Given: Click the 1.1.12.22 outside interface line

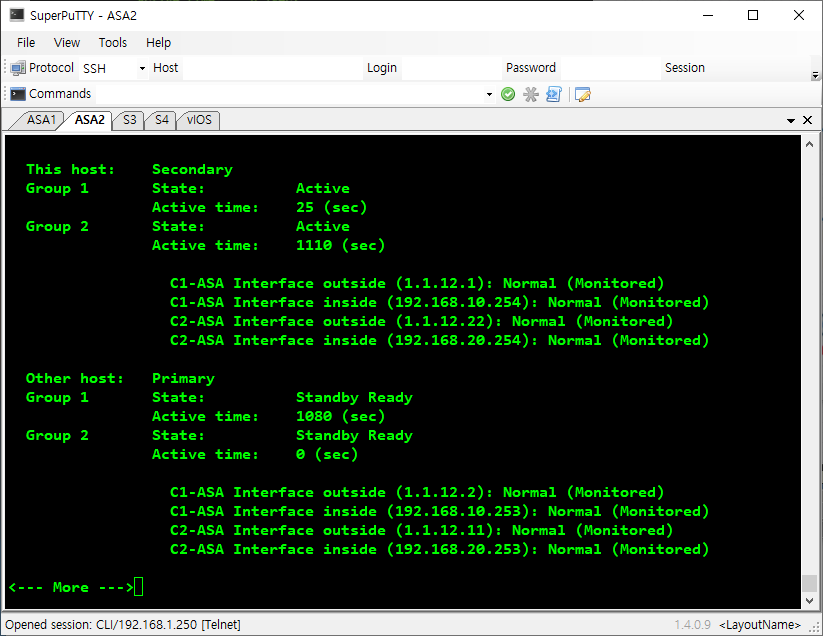Looking at the screenshot, I should pyautogui.click(x=421, y=321).
